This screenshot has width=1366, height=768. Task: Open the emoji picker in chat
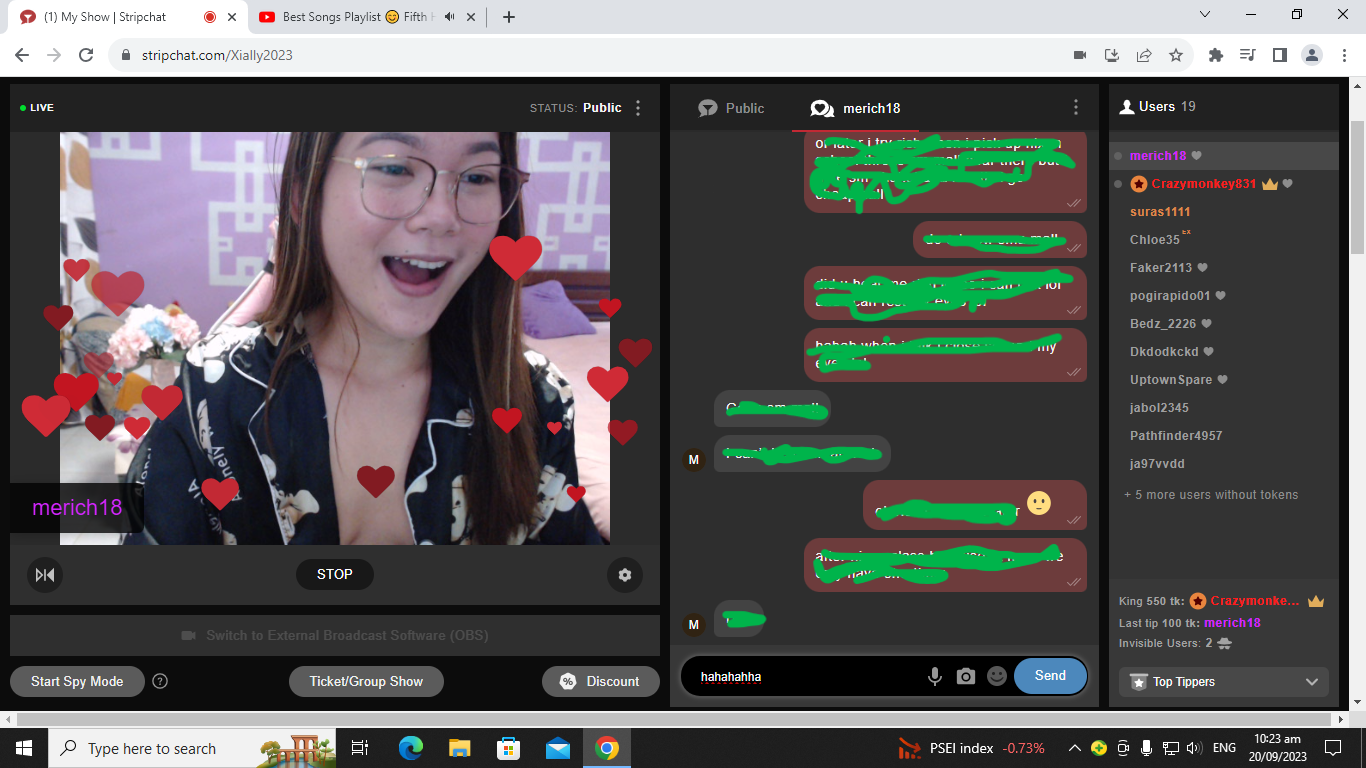pos(996,677)
